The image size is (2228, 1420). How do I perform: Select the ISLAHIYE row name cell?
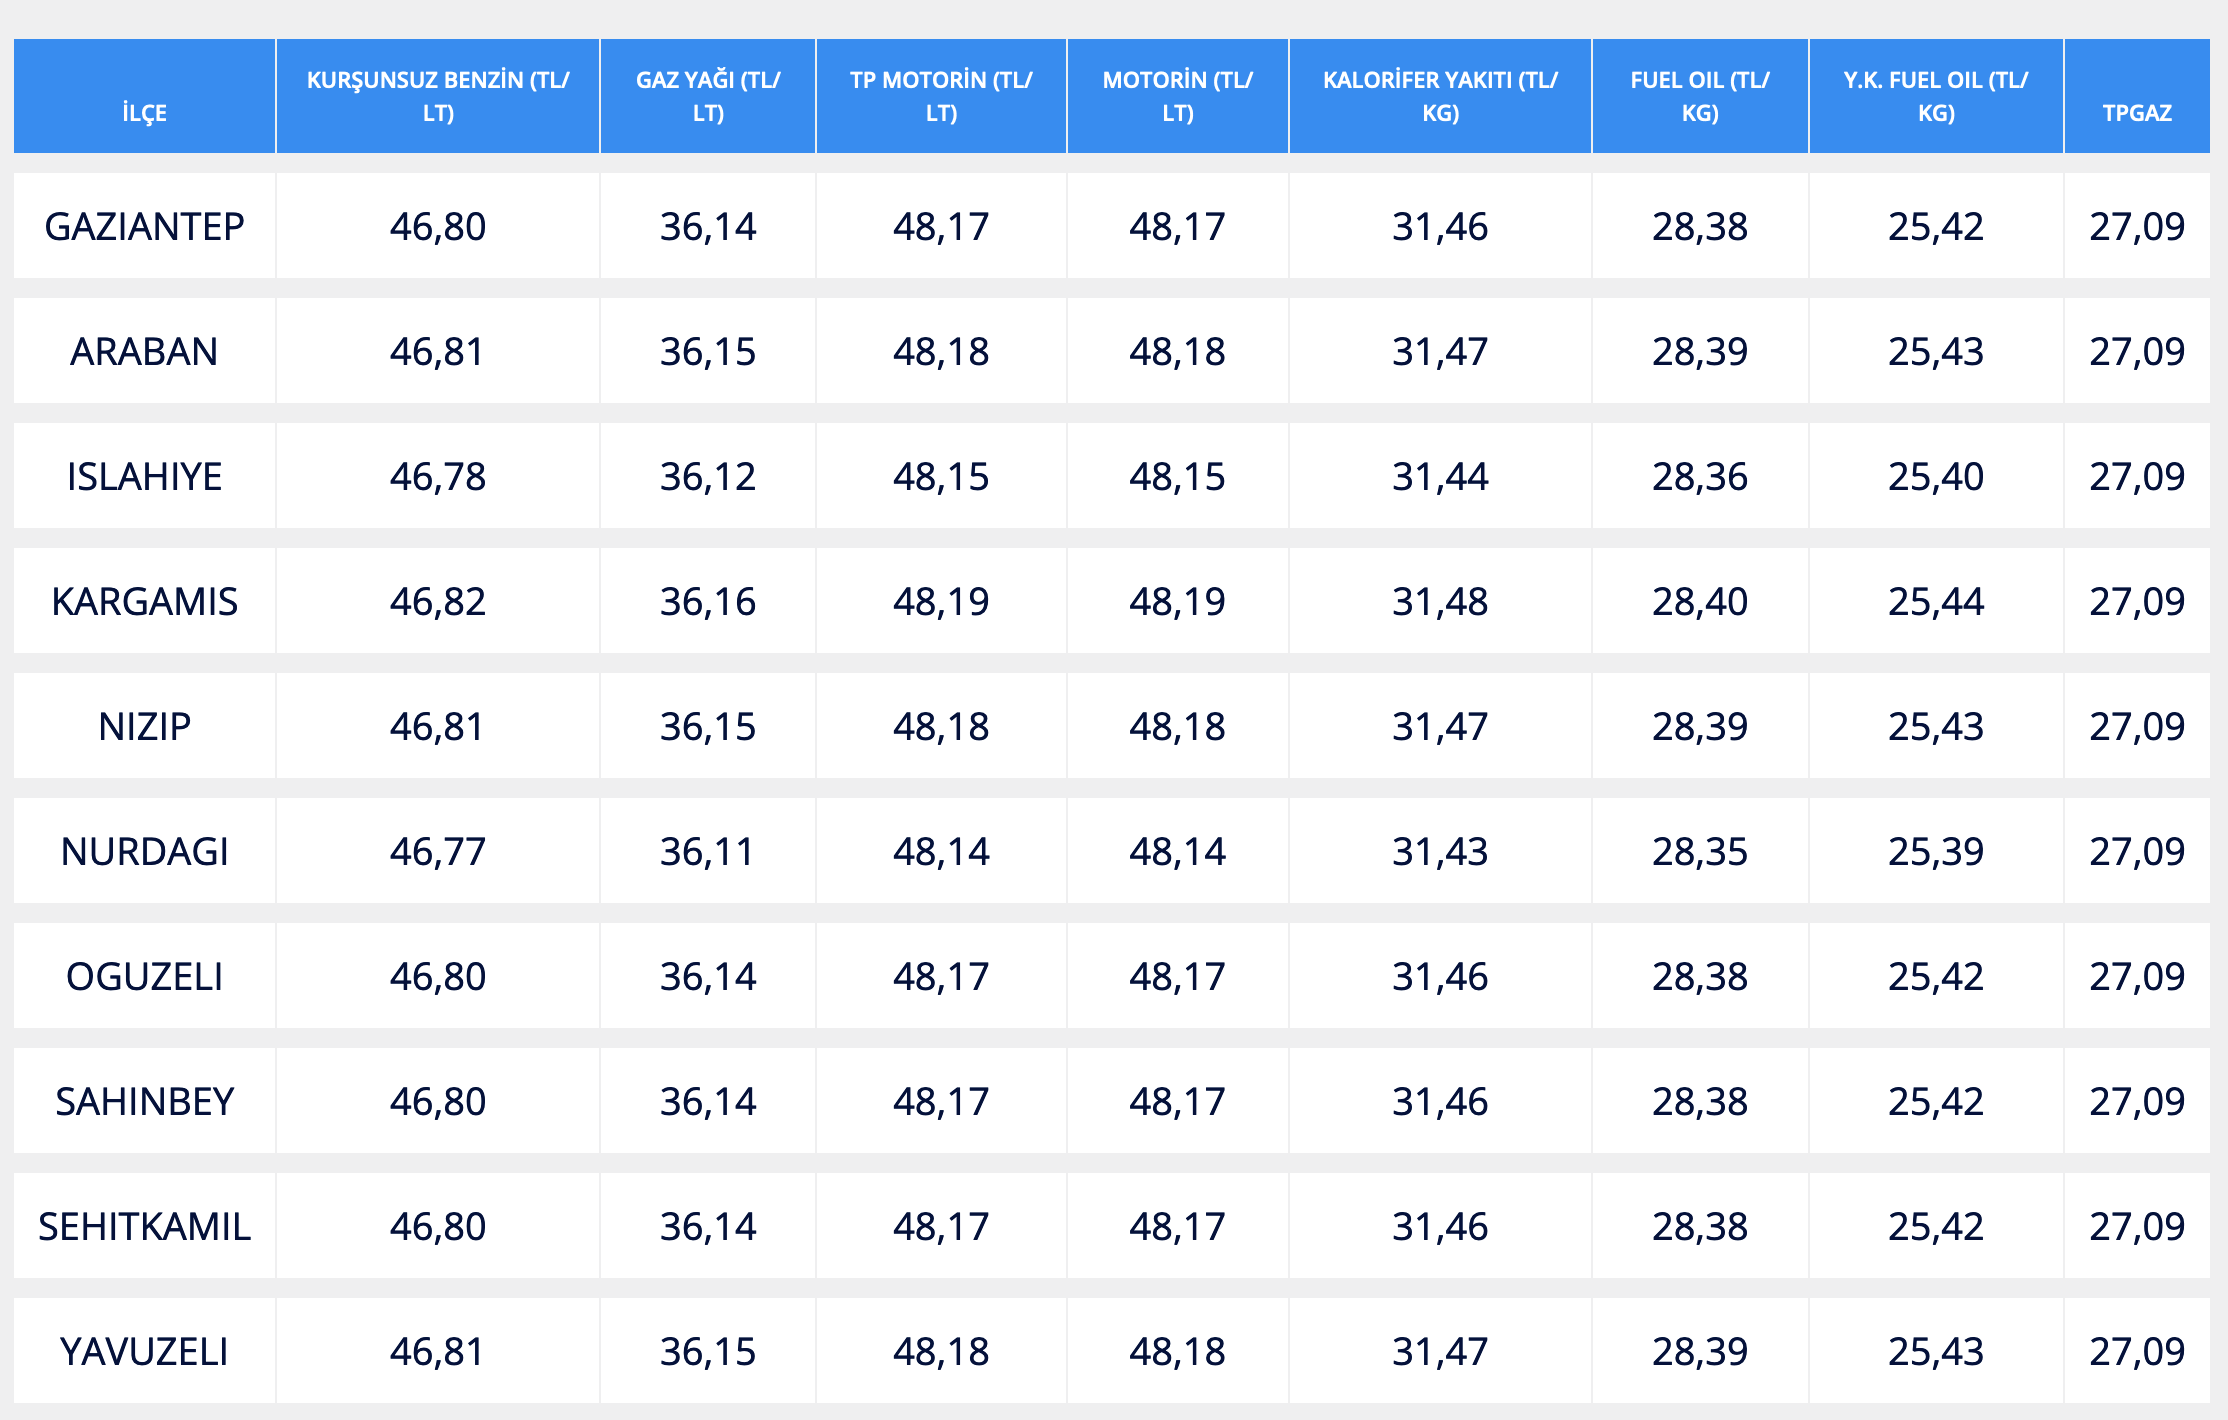(x=144, y=477)
